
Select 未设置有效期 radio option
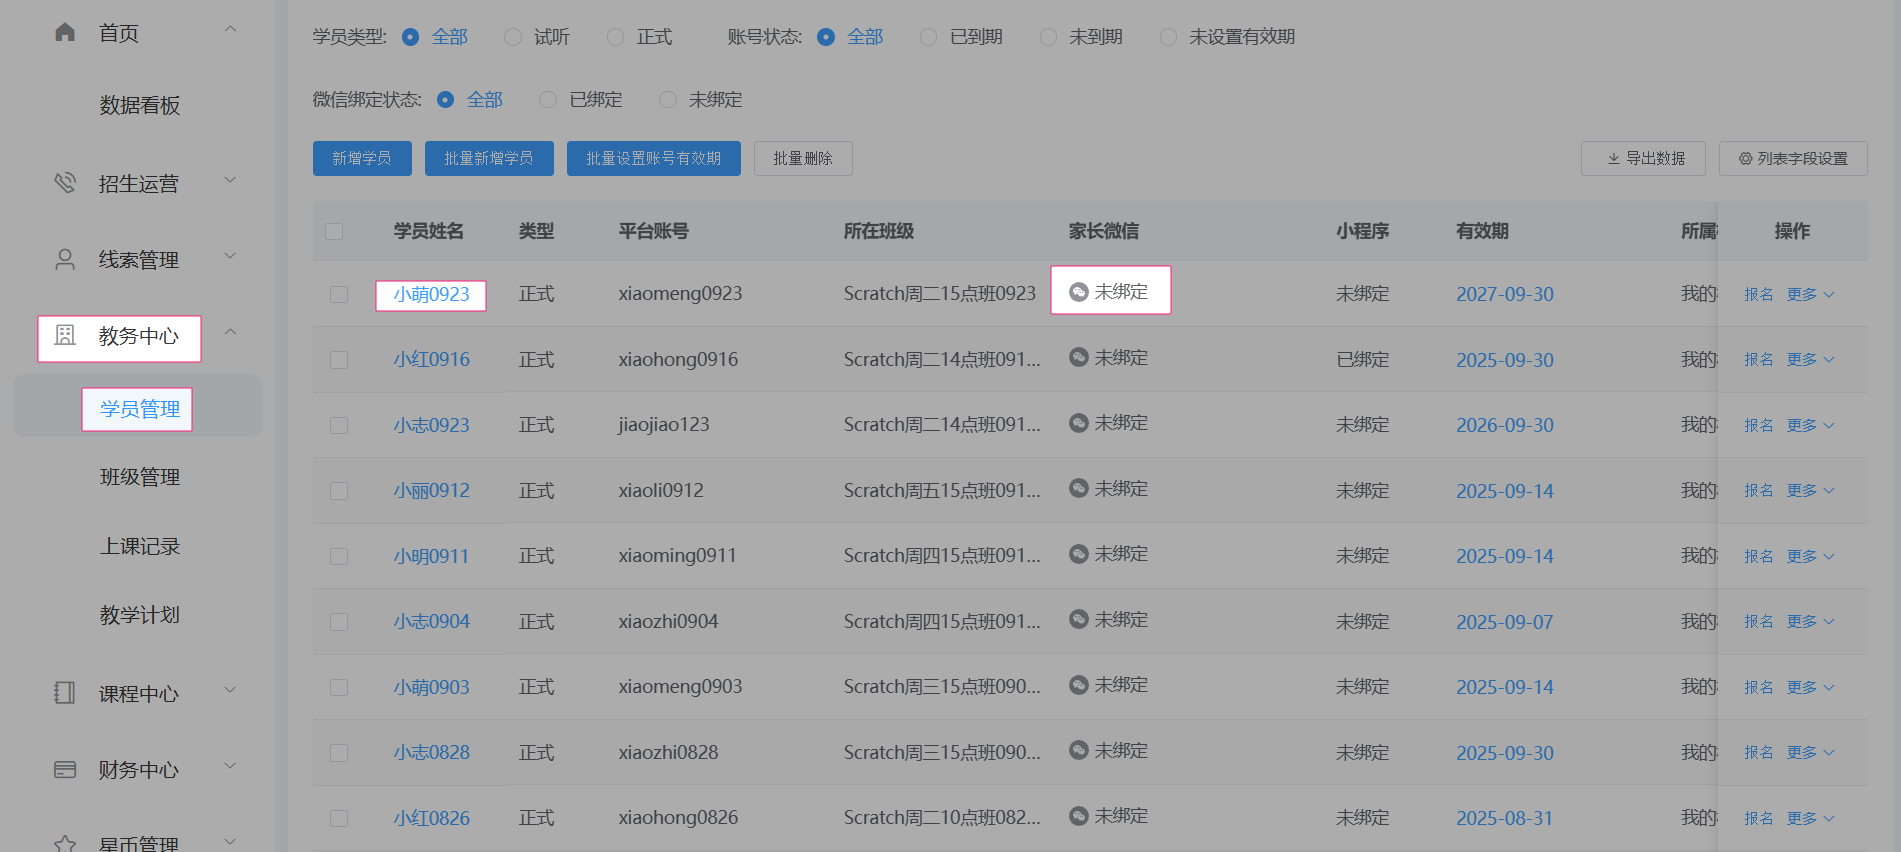click(1168, 37)
